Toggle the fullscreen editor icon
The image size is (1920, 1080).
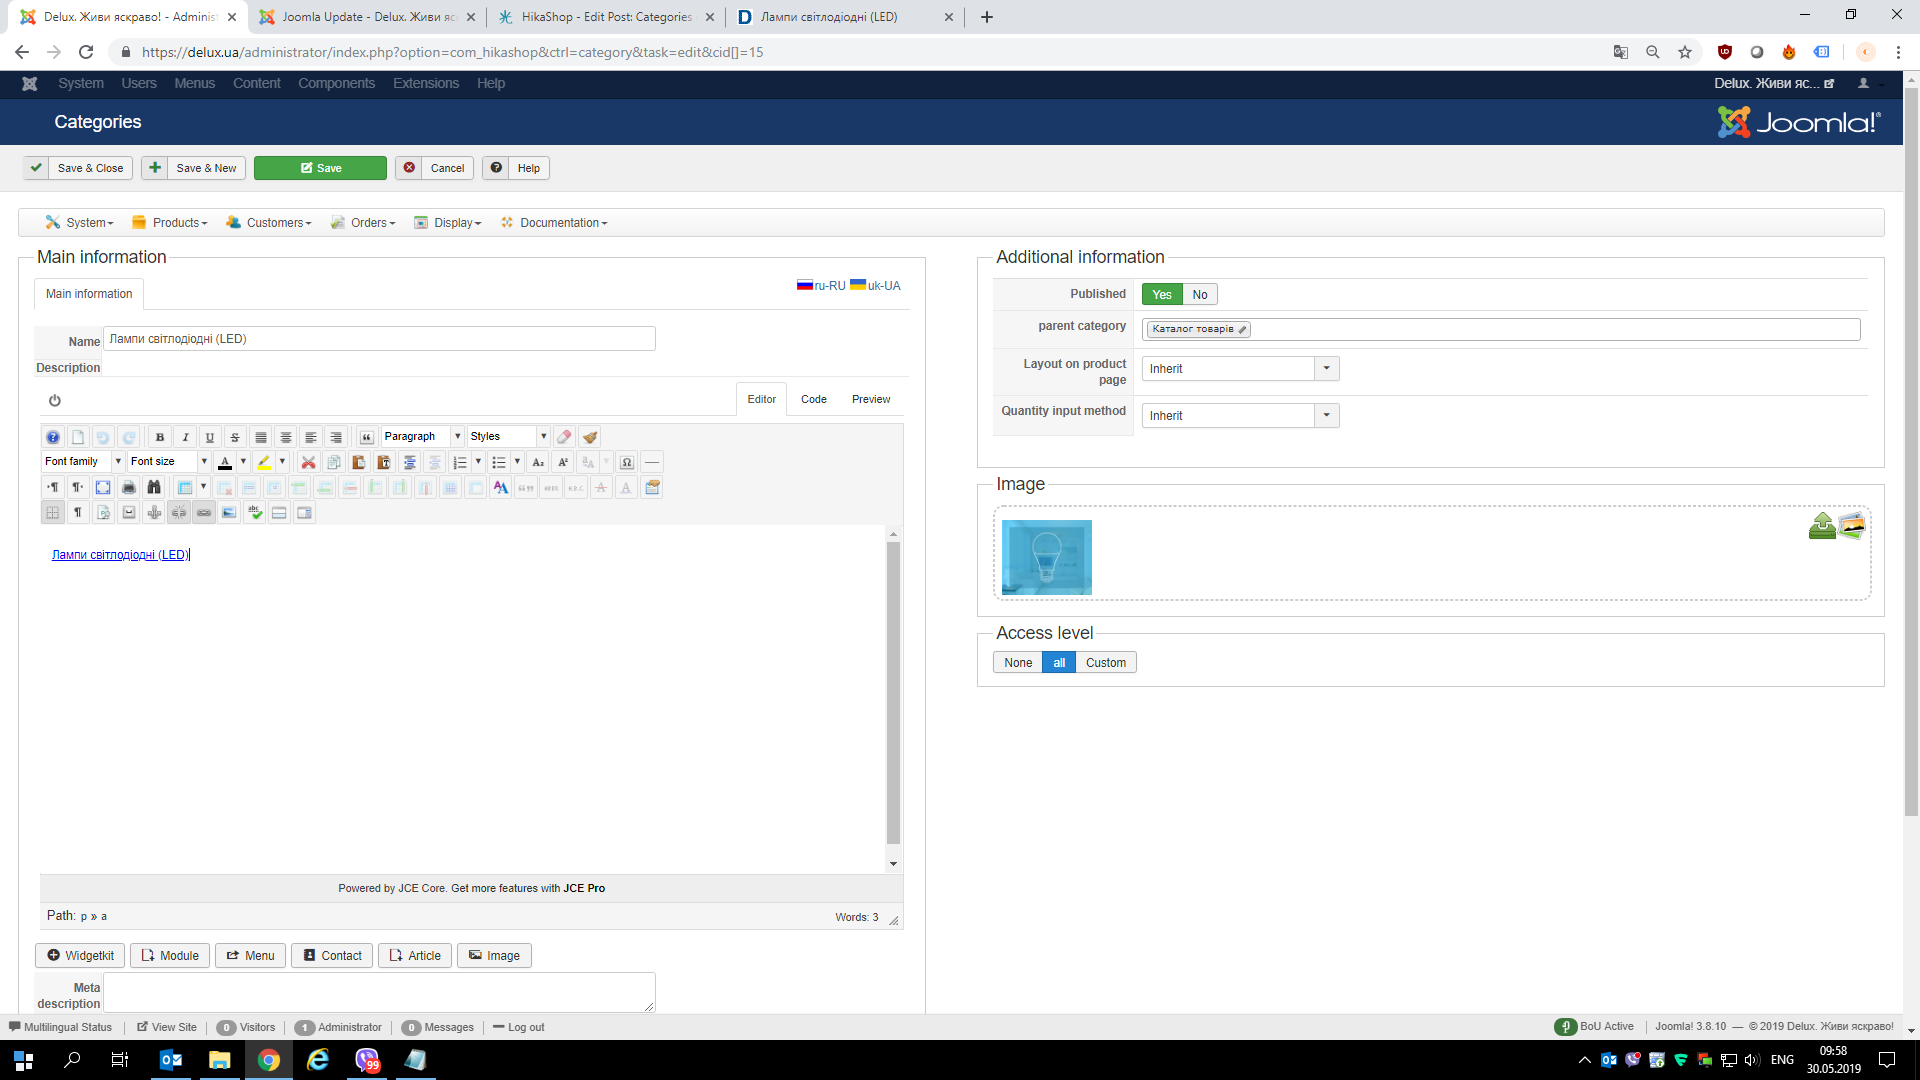103,487
